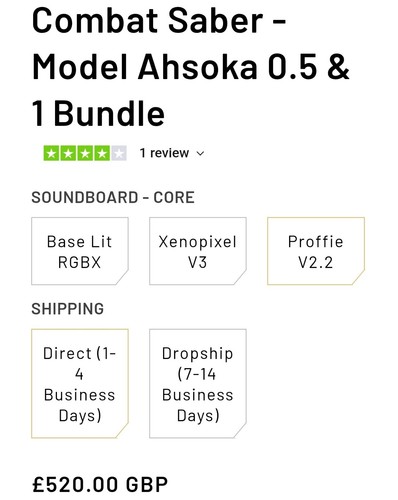Click the cut corner of Direct shipping tile

(x=122, y=431)
